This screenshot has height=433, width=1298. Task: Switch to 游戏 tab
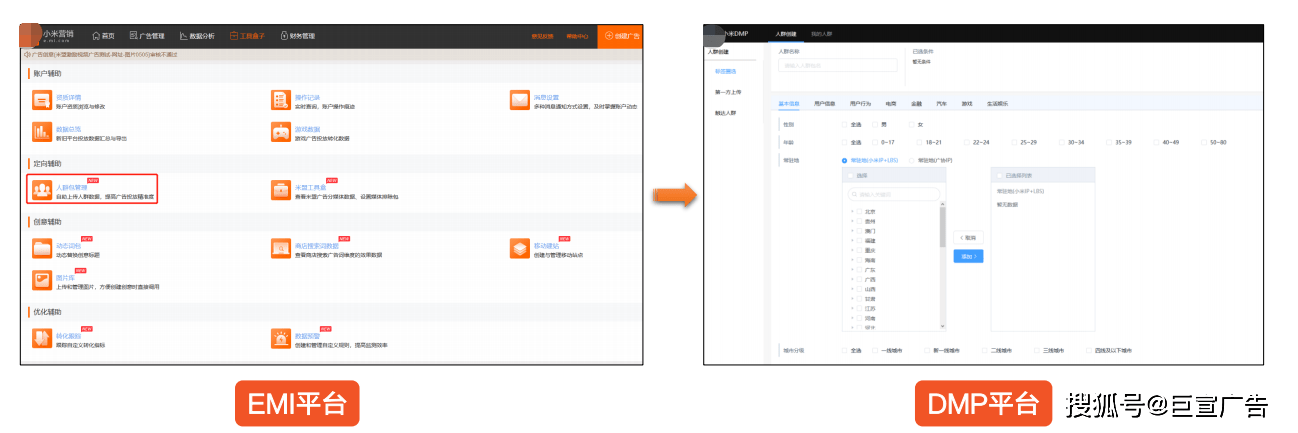(x=967, y=103)
